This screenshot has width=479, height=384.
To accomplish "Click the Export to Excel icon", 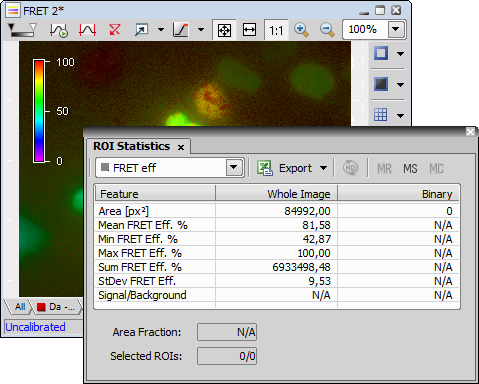I will [265, 168].
